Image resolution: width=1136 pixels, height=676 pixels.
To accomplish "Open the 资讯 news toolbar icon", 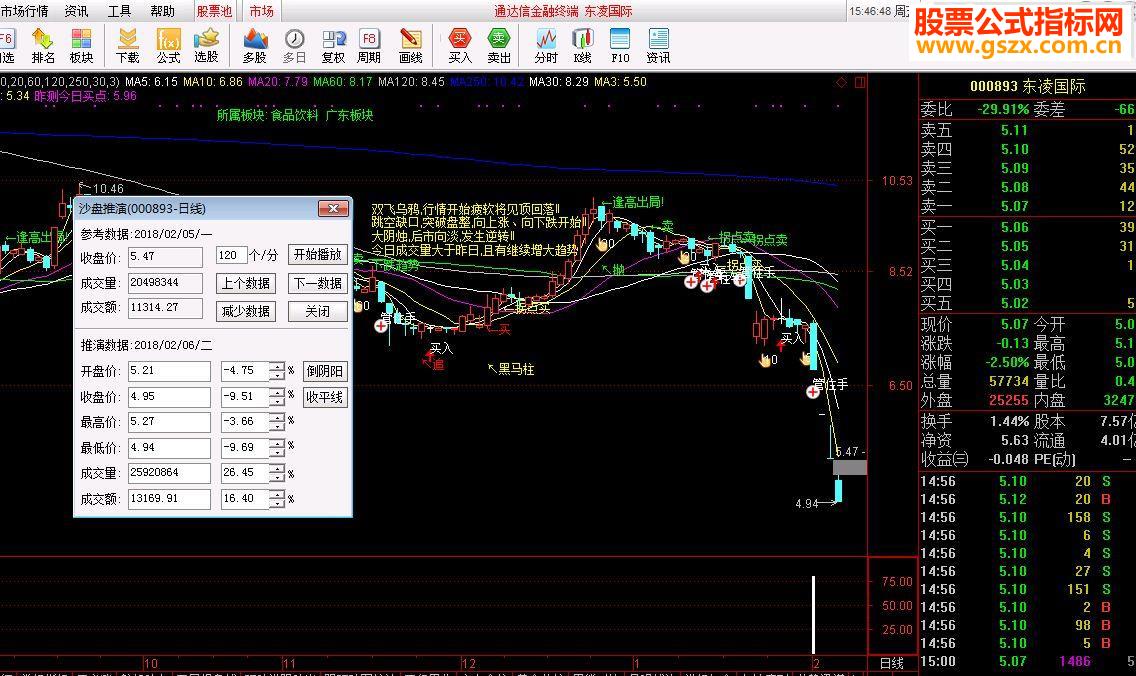I will coord(659,46).
